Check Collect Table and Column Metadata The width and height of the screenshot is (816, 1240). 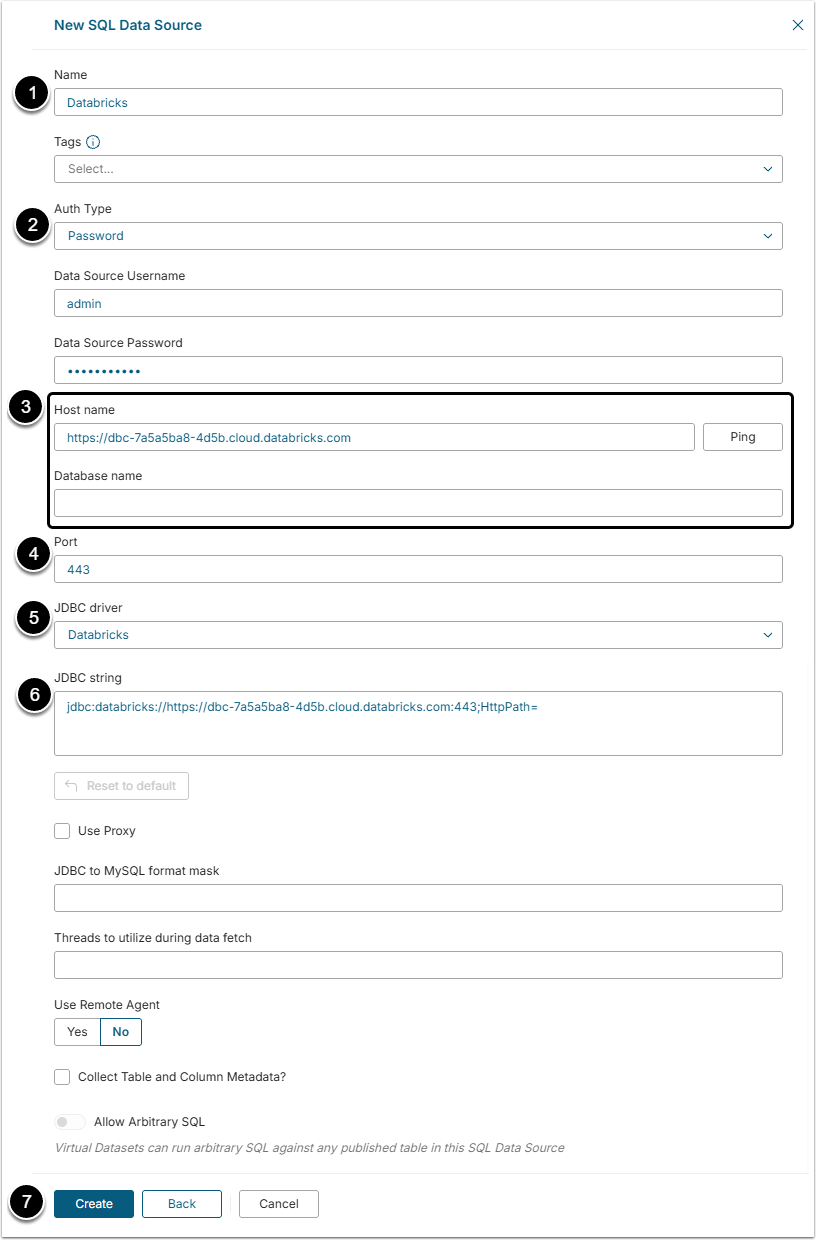pos(62,1077)
